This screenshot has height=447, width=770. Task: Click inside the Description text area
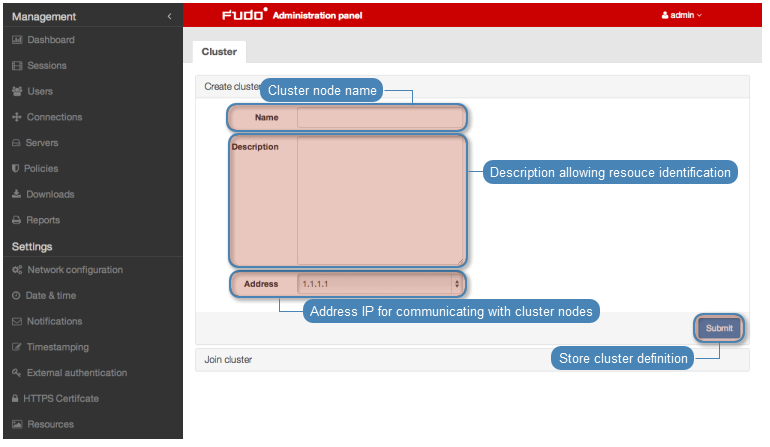point(381,201)
